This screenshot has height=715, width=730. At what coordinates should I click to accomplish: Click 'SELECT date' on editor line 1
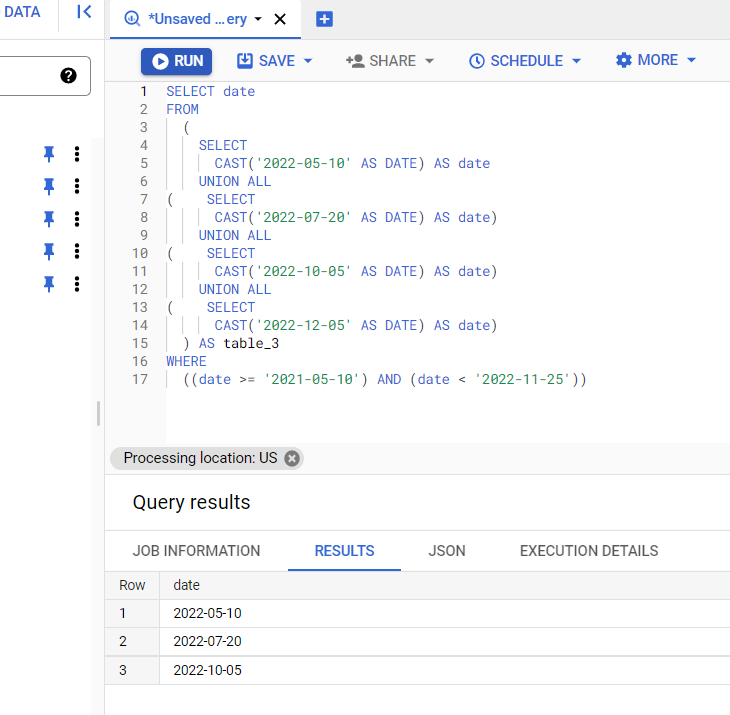(210, 91)
